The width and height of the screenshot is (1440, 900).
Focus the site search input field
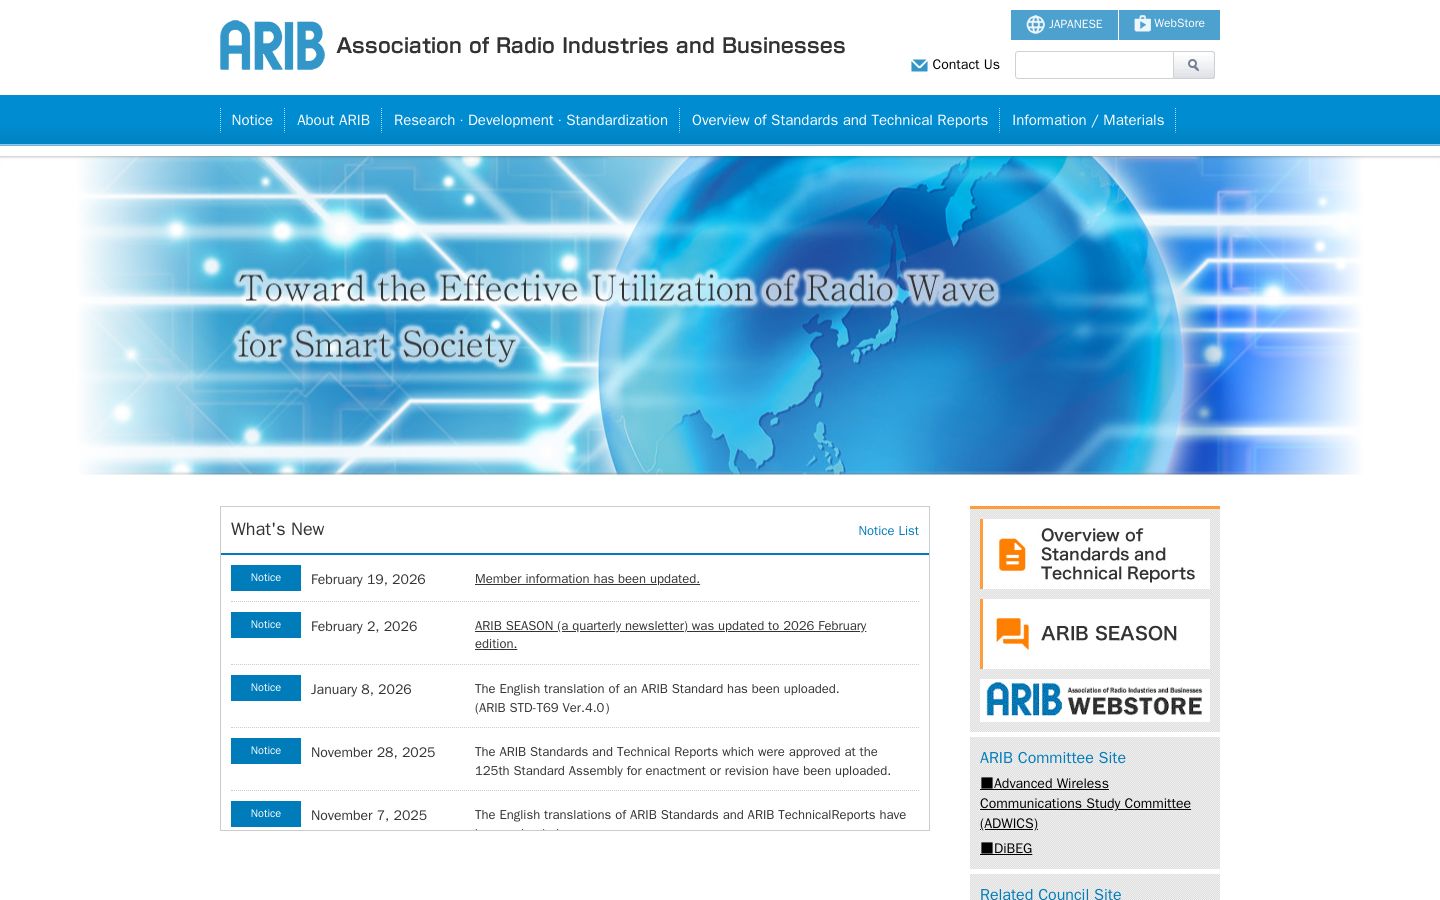tap(1094, 65)
